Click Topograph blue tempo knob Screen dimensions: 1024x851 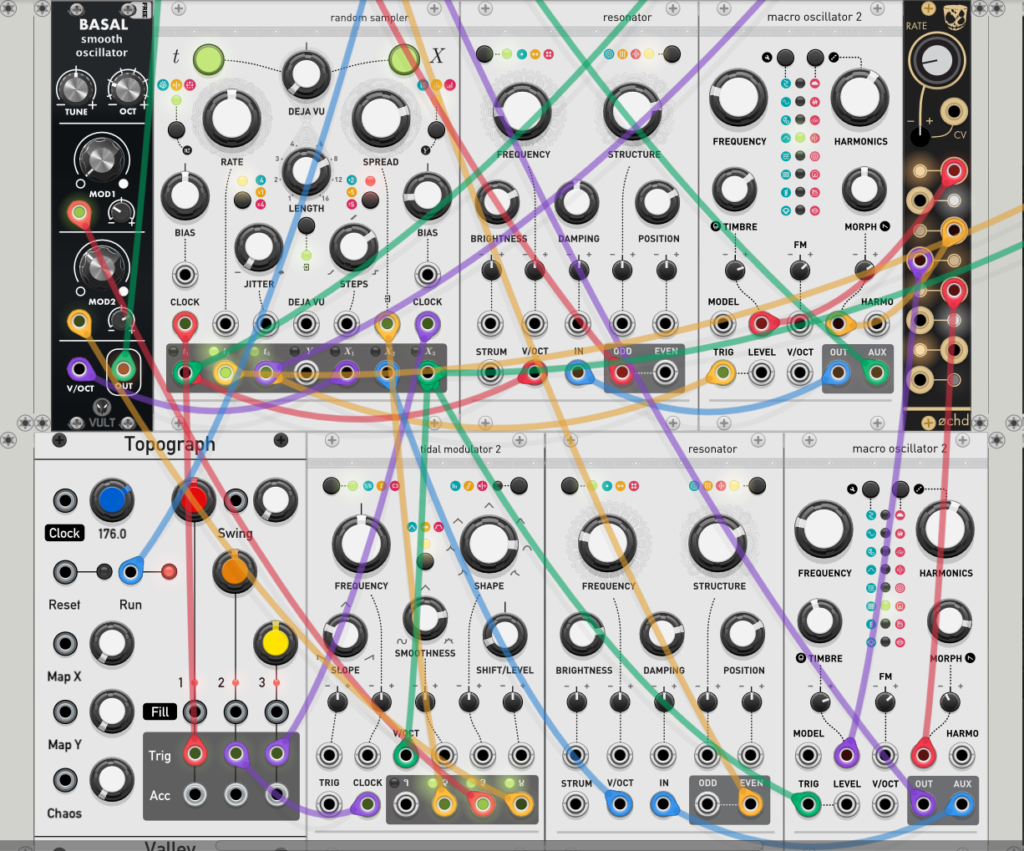(x=112, y=501)
